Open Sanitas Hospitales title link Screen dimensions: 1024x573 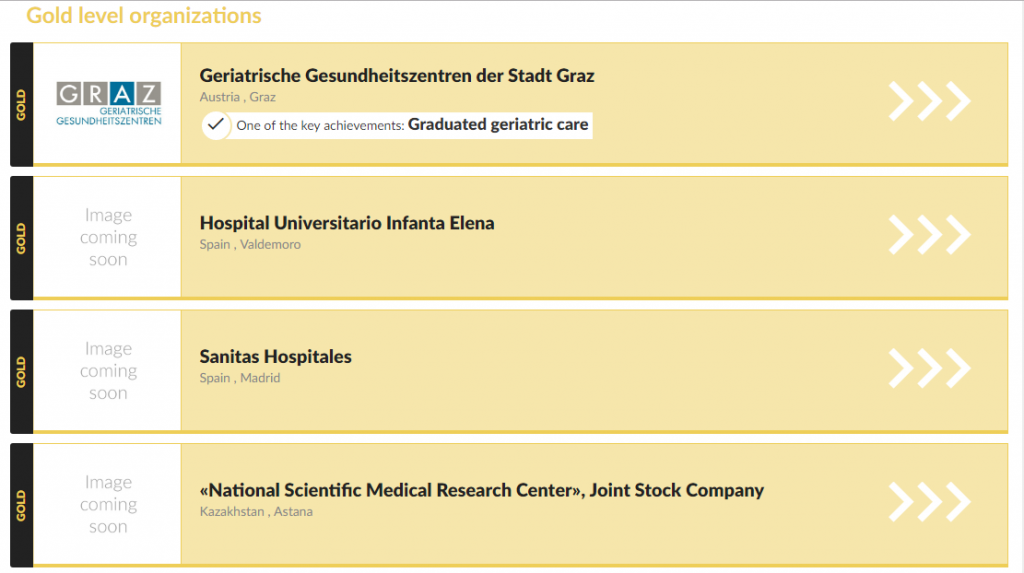click(x=276, y=357)
